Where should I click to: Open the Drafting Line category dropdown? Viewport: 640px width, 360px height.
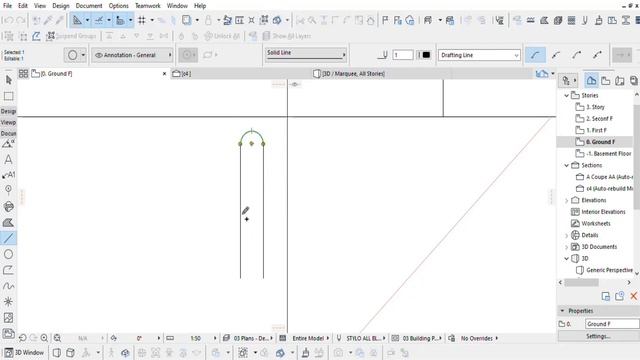point(479,55)
